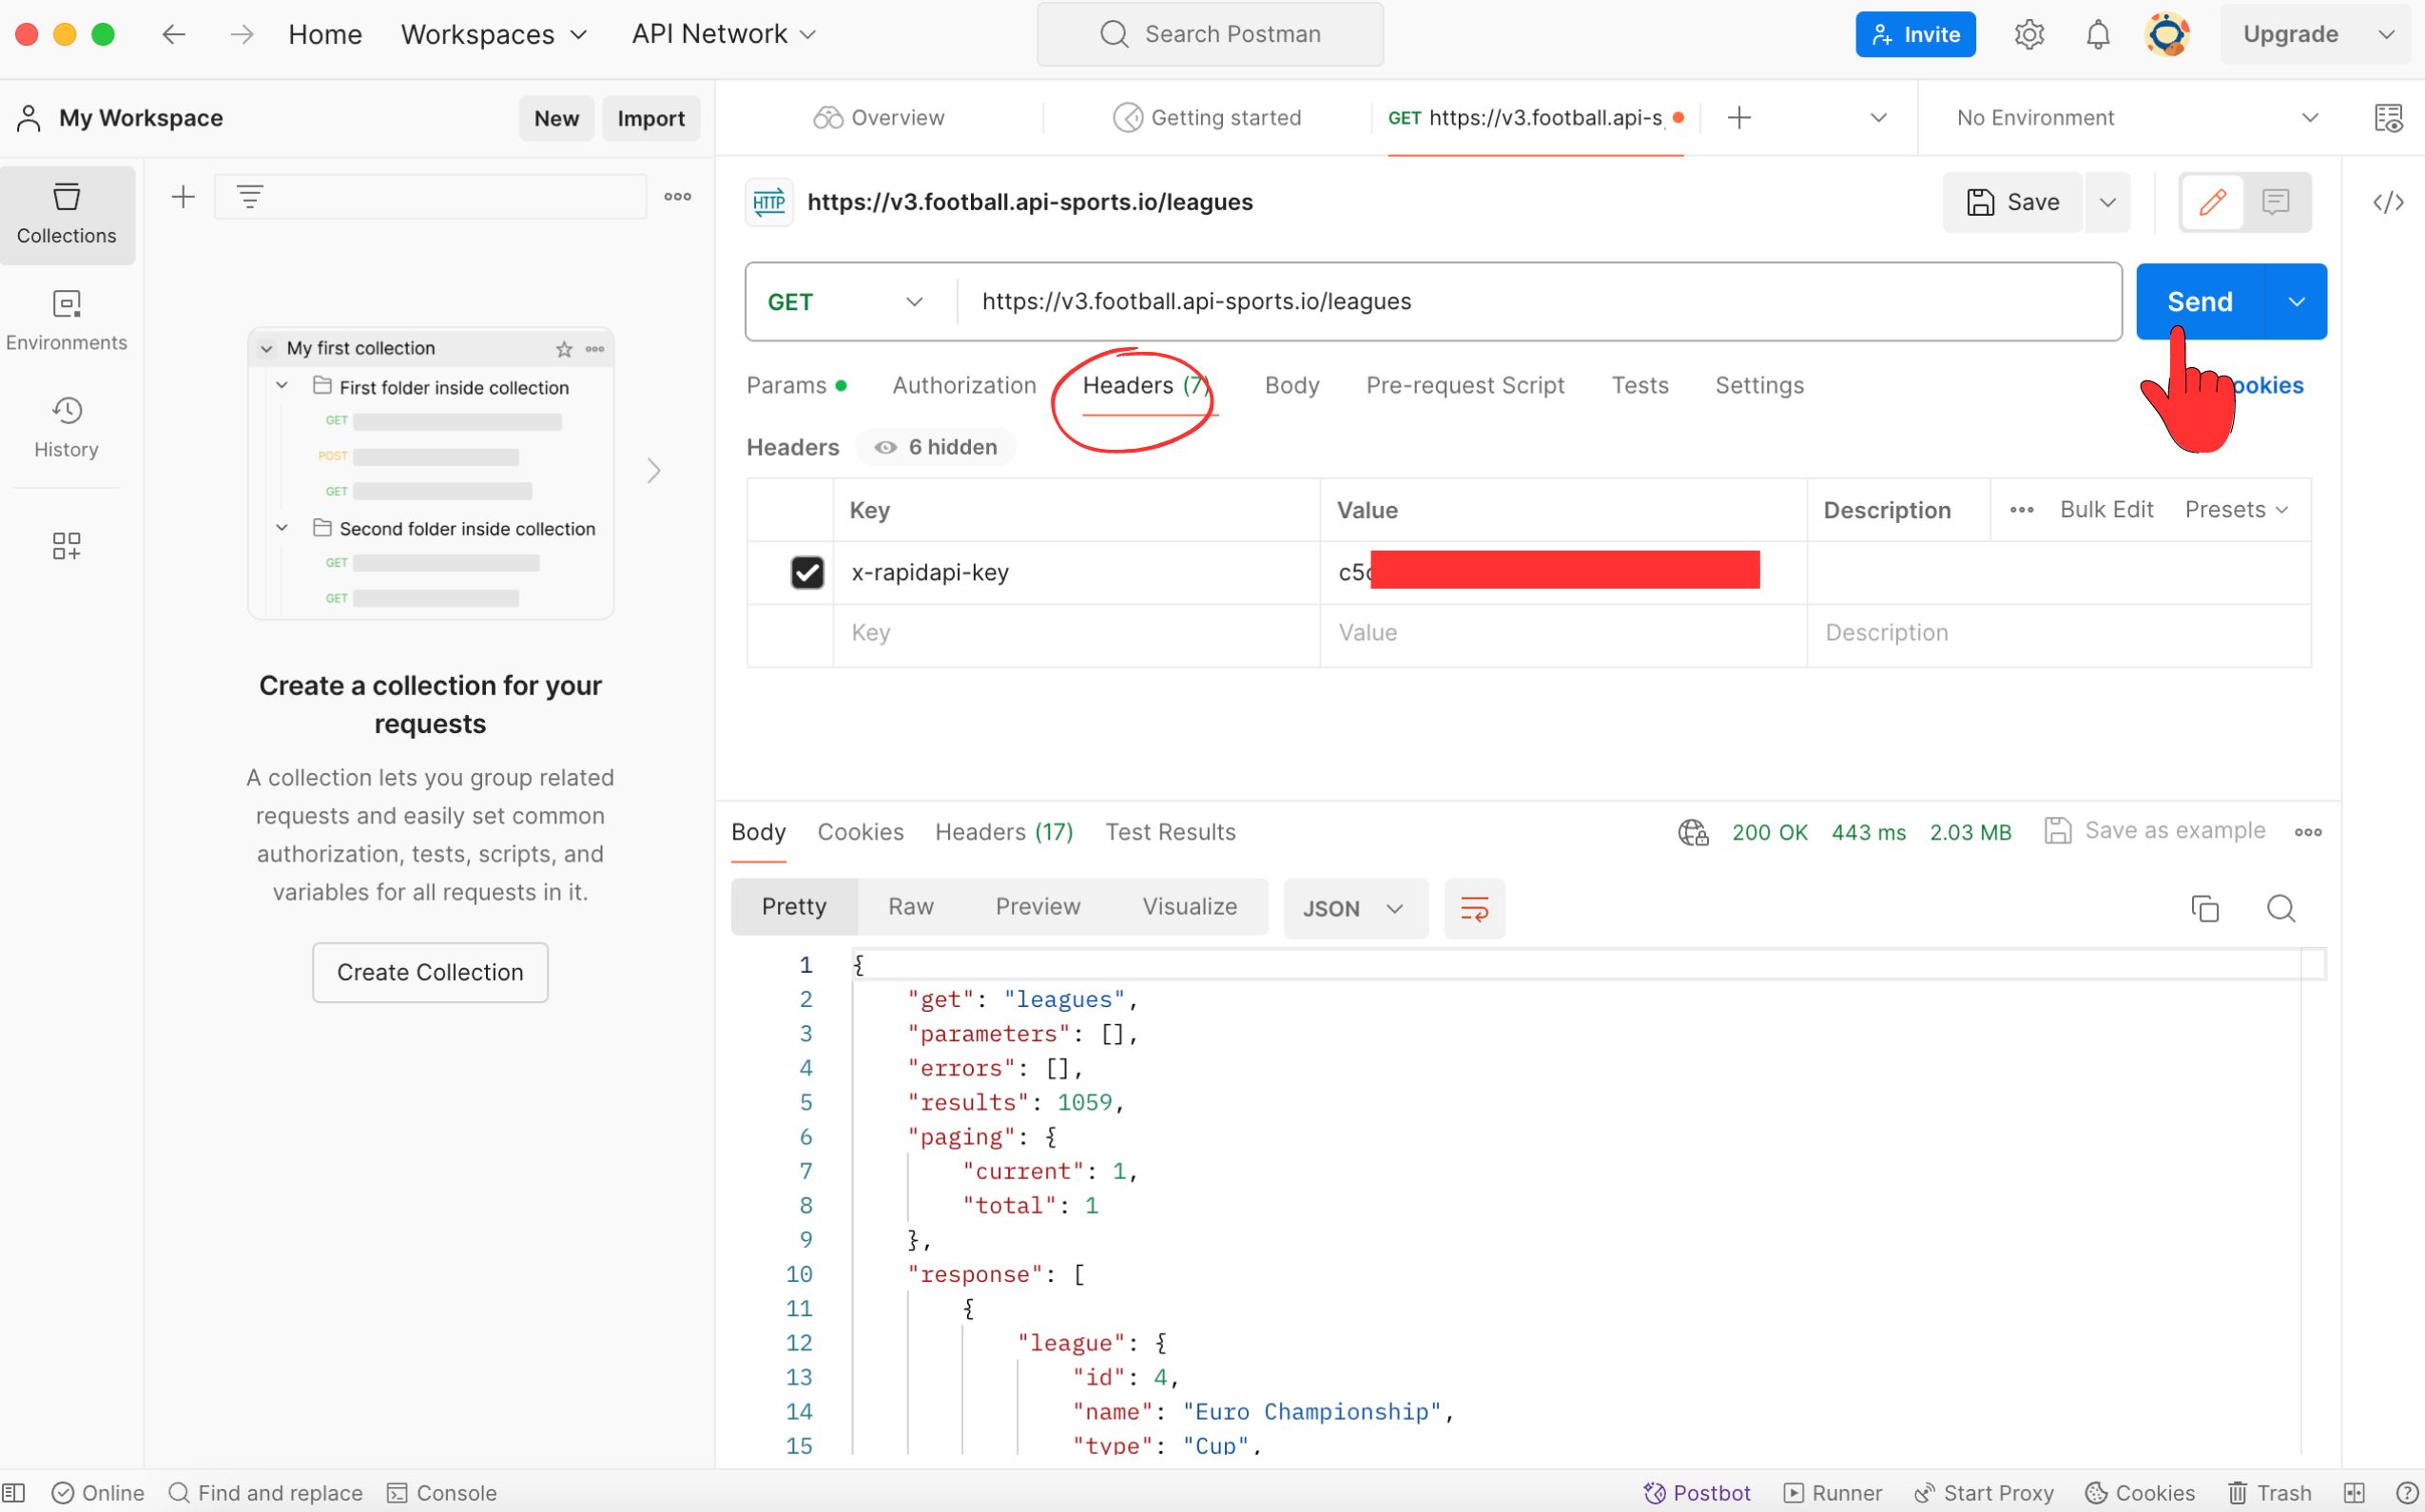Screen dimensions: 2425x1512
Task: Toggle line wrap in response
Action: click(1474, 908)
